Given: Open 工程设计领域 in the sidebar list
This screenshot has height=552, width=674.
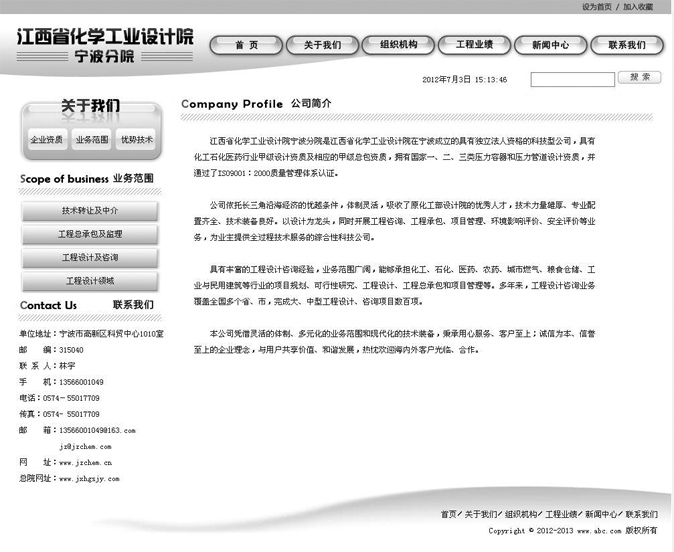Looking at the screenshot, I should pyautogui.click(x=90, y=280).
